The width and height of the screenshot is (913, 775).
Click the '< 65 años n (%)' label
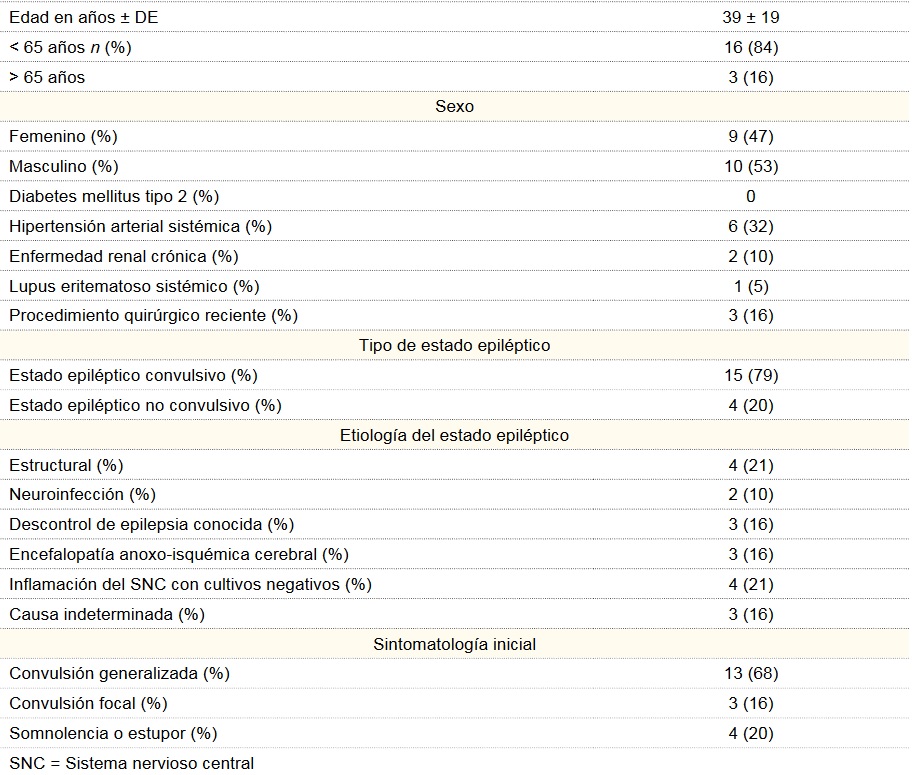tap(70, 47)
